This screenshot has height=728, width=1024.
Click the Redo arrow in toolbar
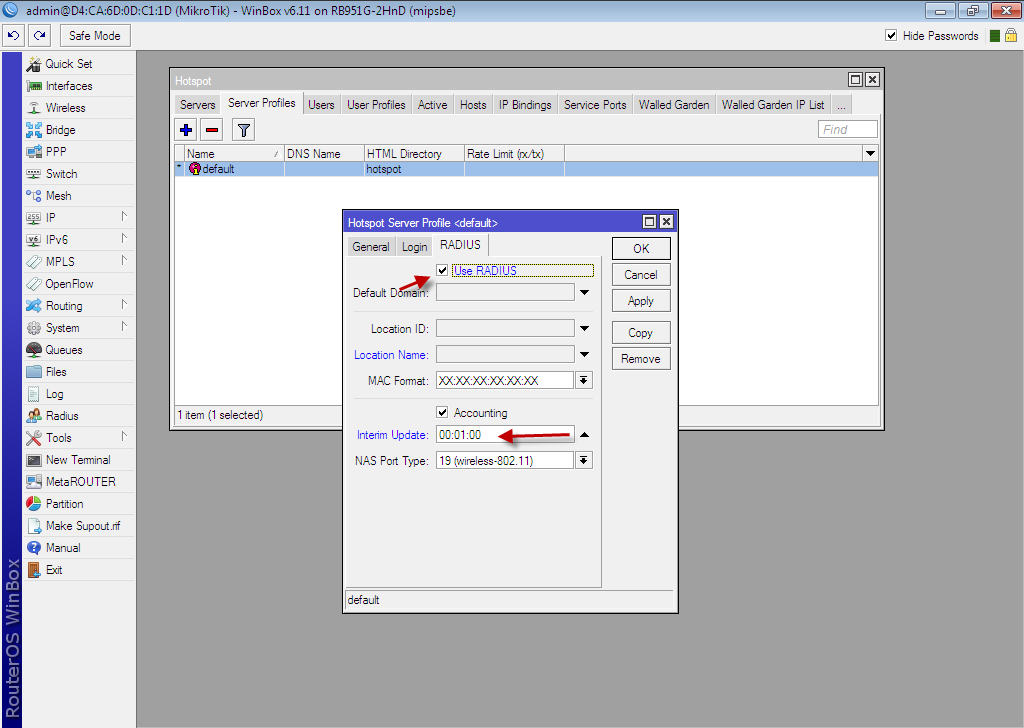(39, 36)
